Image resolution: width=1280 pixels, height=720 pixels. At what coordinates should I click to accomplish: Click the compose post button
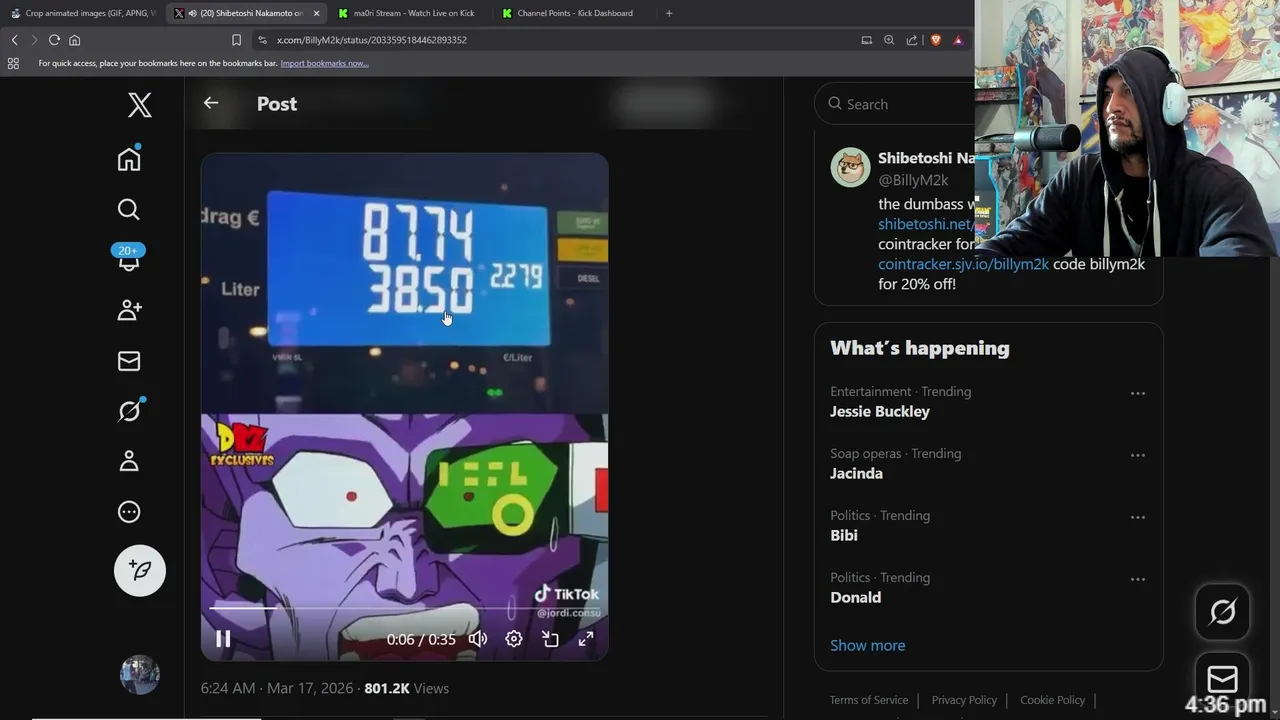click(140, 570)
